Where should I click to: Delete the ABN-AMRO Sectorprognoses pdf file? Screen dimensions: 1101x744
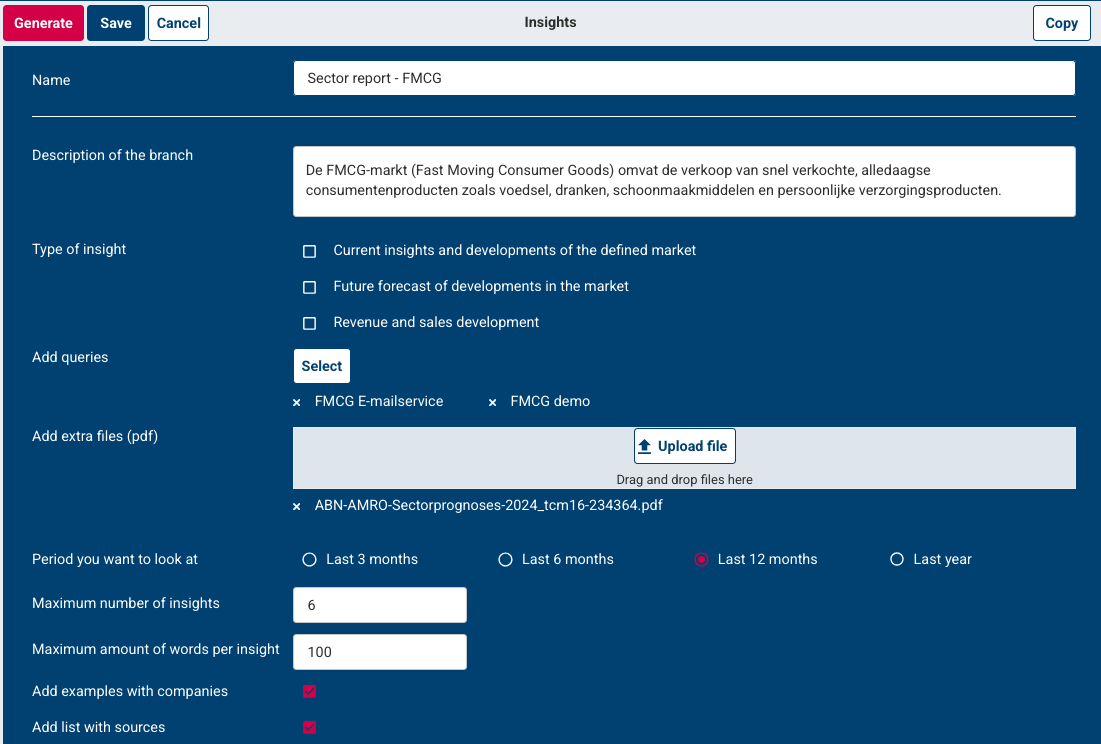pyautogui.click(x=296, y=506)
